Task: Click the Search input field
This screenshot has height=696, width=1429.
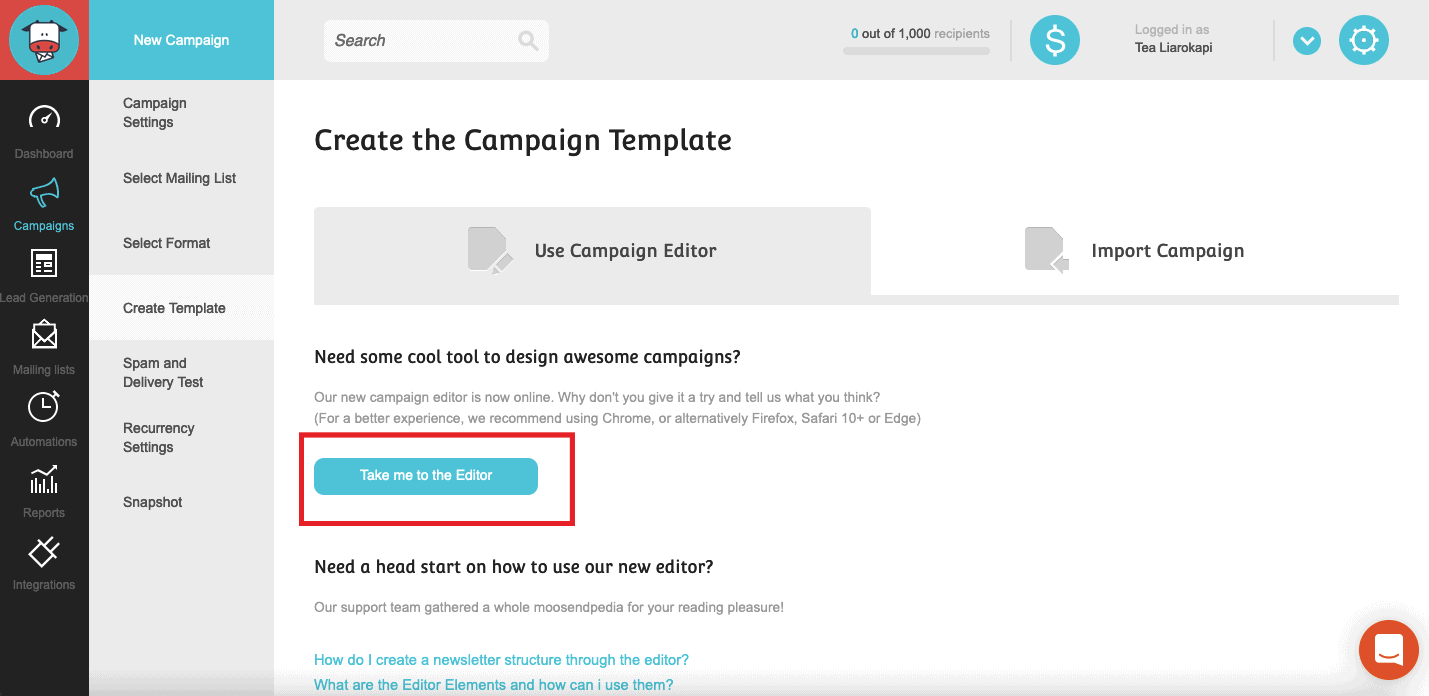Action: click(x=436, y=41)
